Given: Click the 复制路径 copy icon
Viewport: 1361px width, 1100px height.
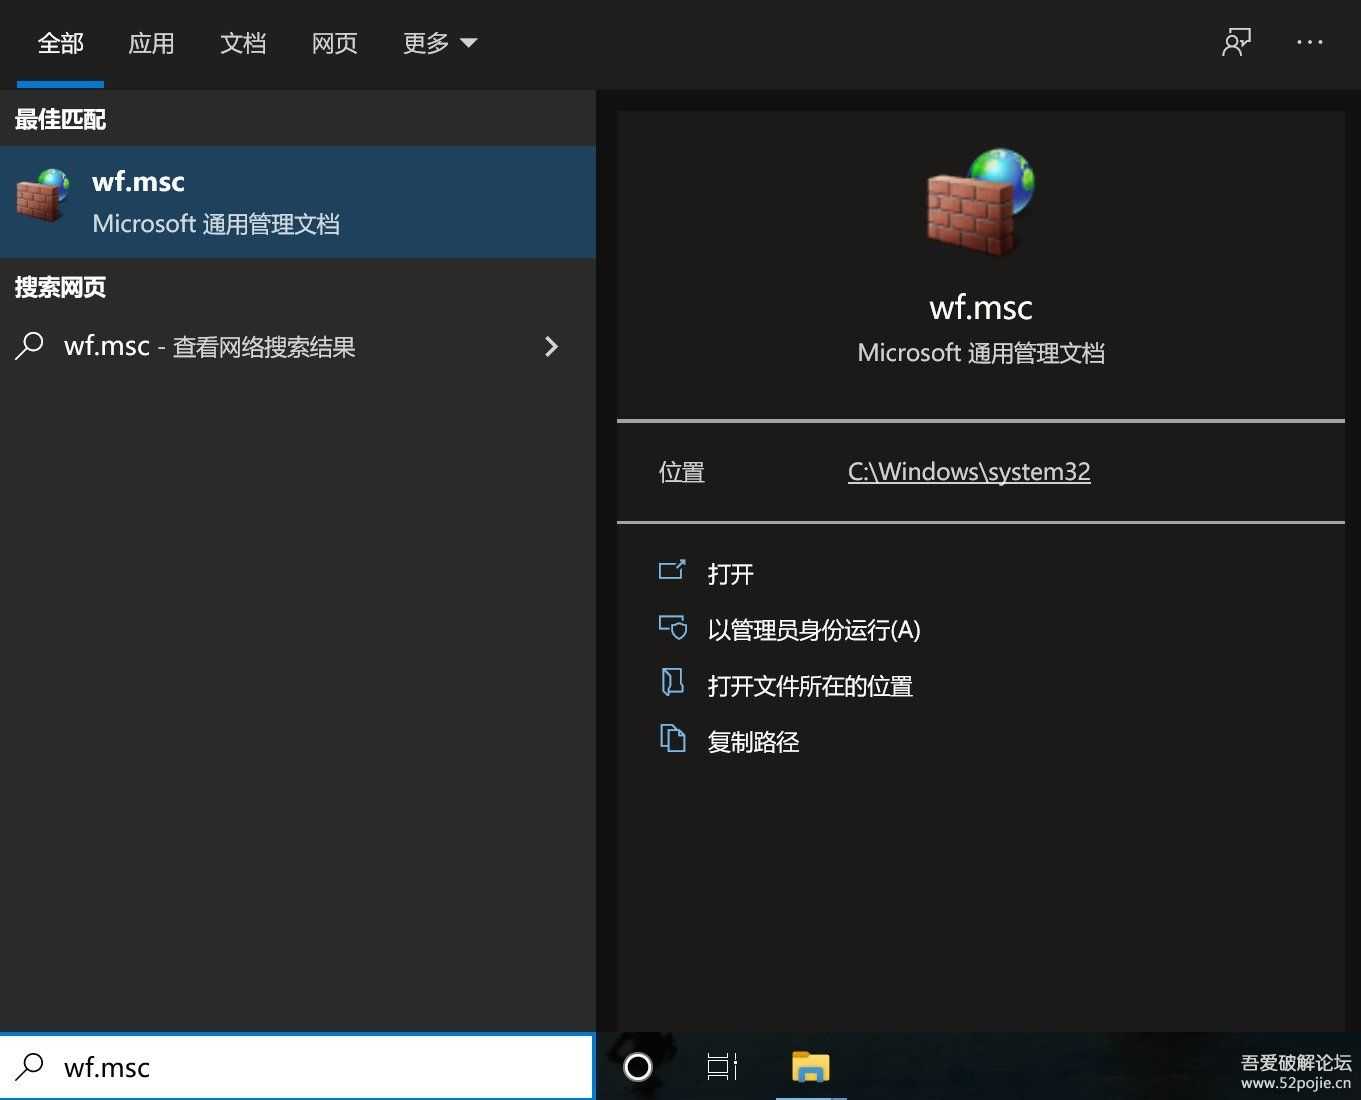Looking at the screenshot, I should click(x=674, y=739).
